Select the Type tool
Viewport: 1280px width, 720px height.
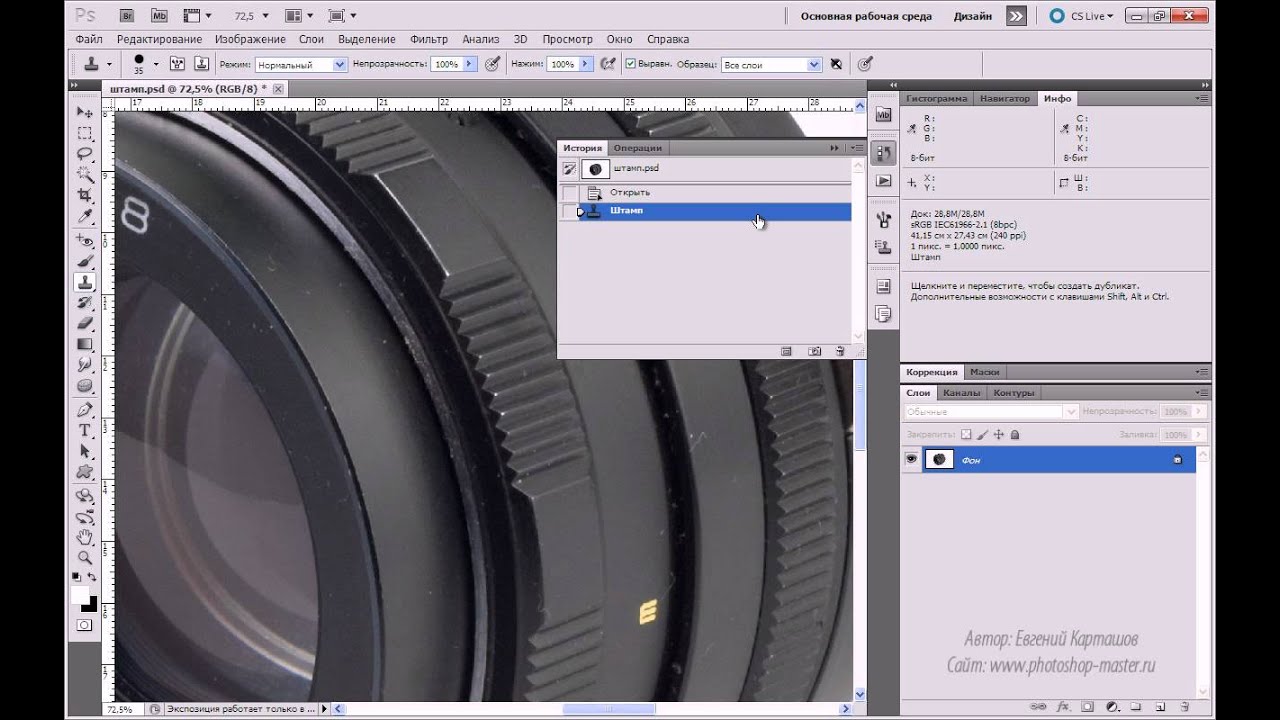click(x=85, y=431)
